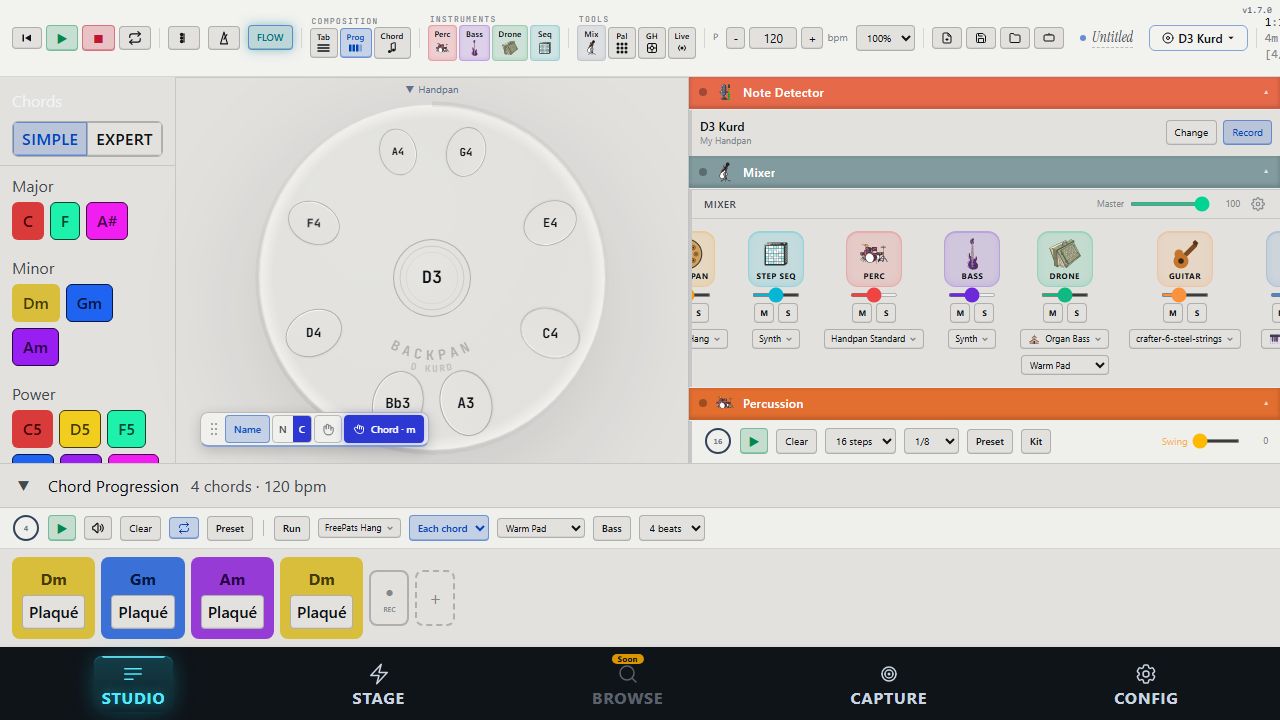Create a new file with the new-document icon
1280x720 pixels.
(x=947, y=38)
